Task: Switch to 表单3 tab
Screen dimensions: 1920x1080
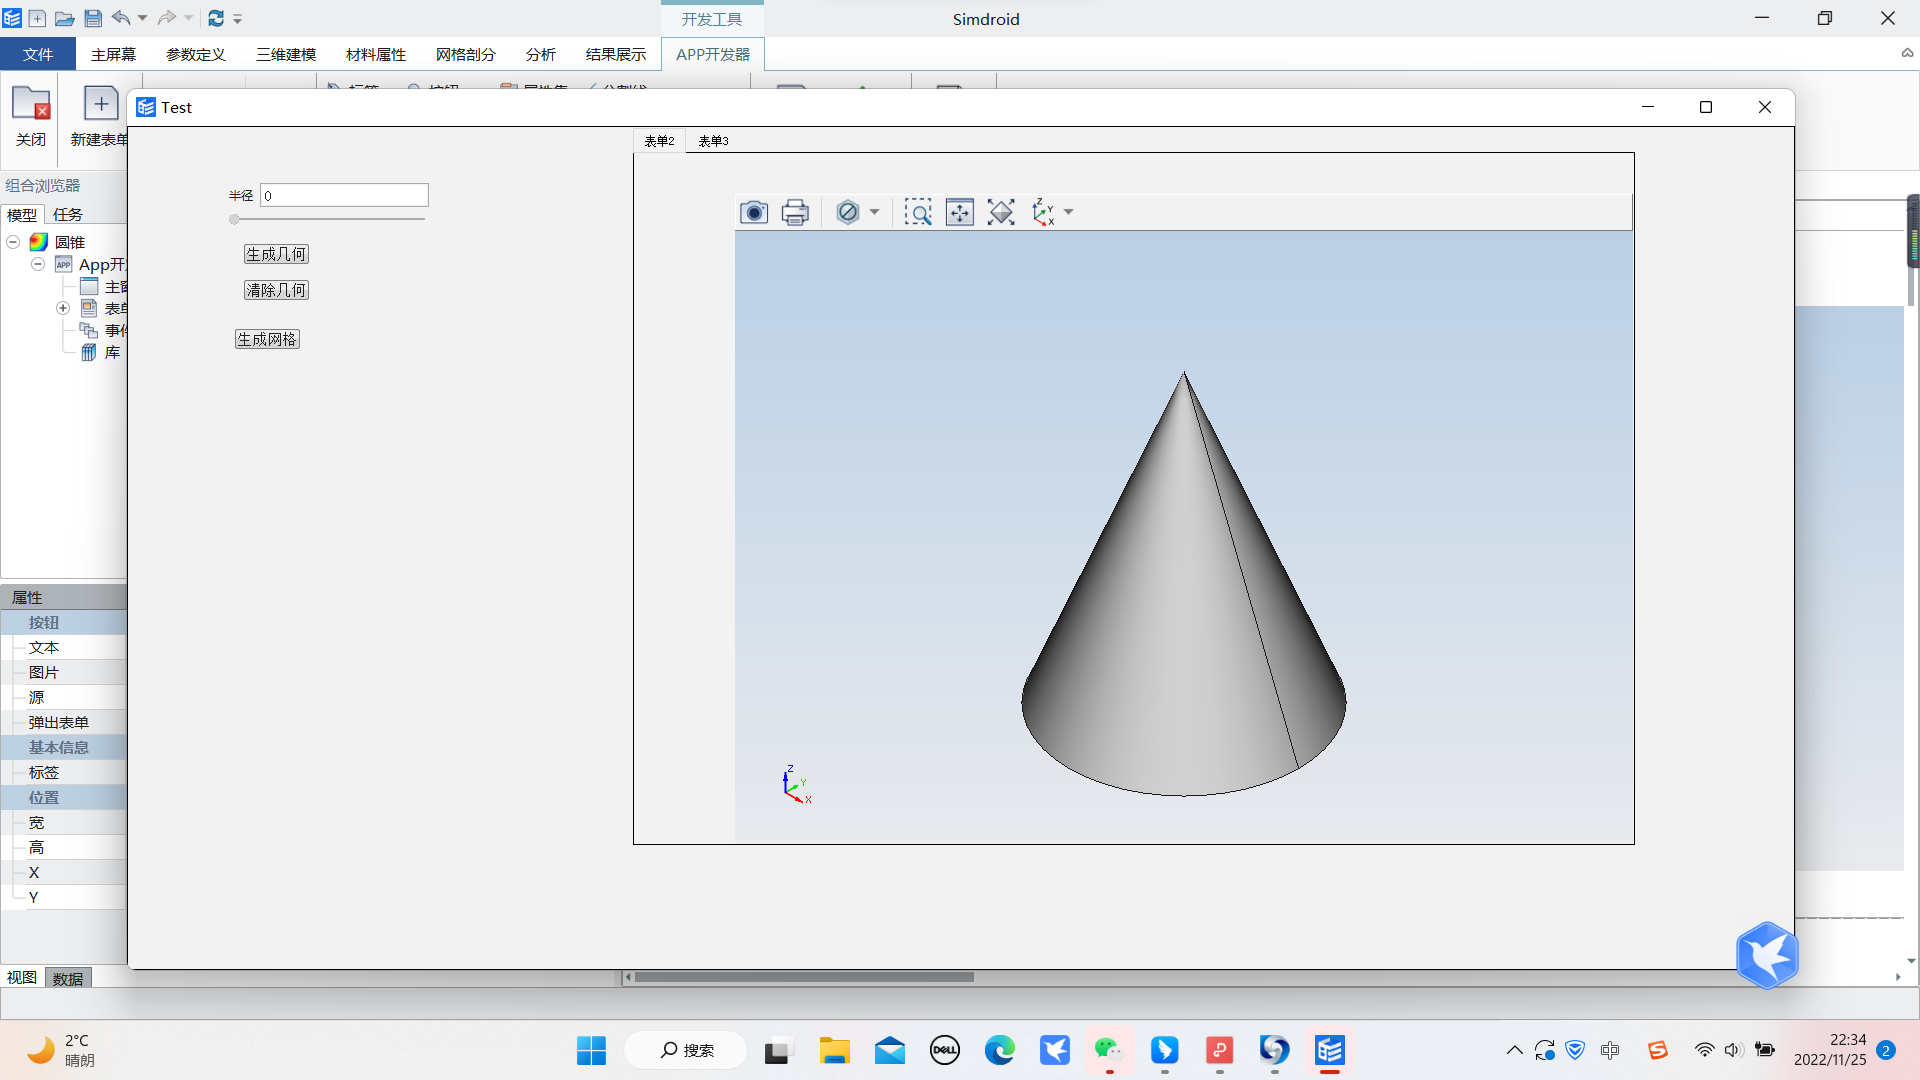Action: tap(712, 141)
